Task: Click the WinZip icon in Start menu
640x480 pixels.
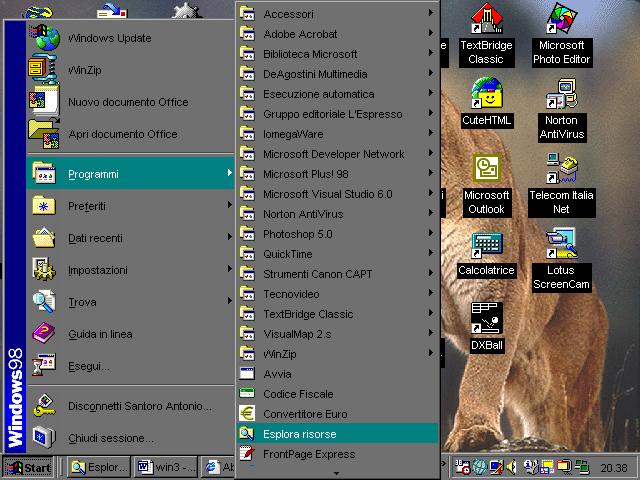Action: 42,69
